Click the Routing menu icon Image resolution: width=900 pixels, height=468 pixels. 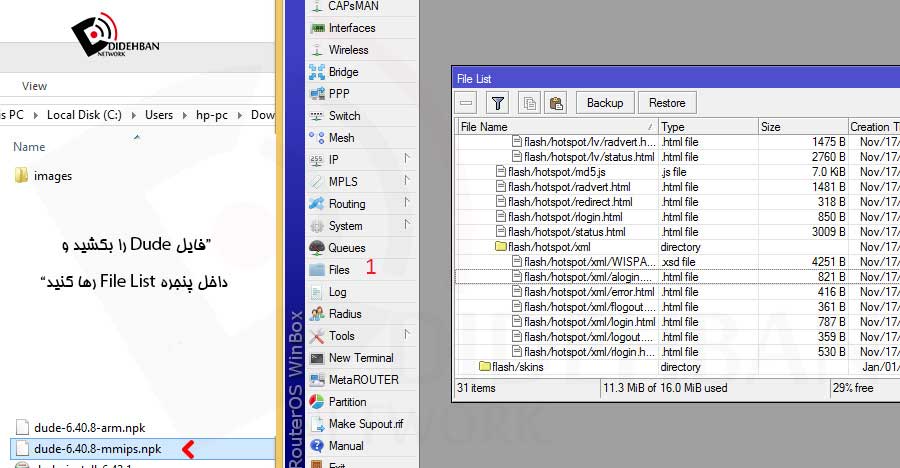[317, 204]
